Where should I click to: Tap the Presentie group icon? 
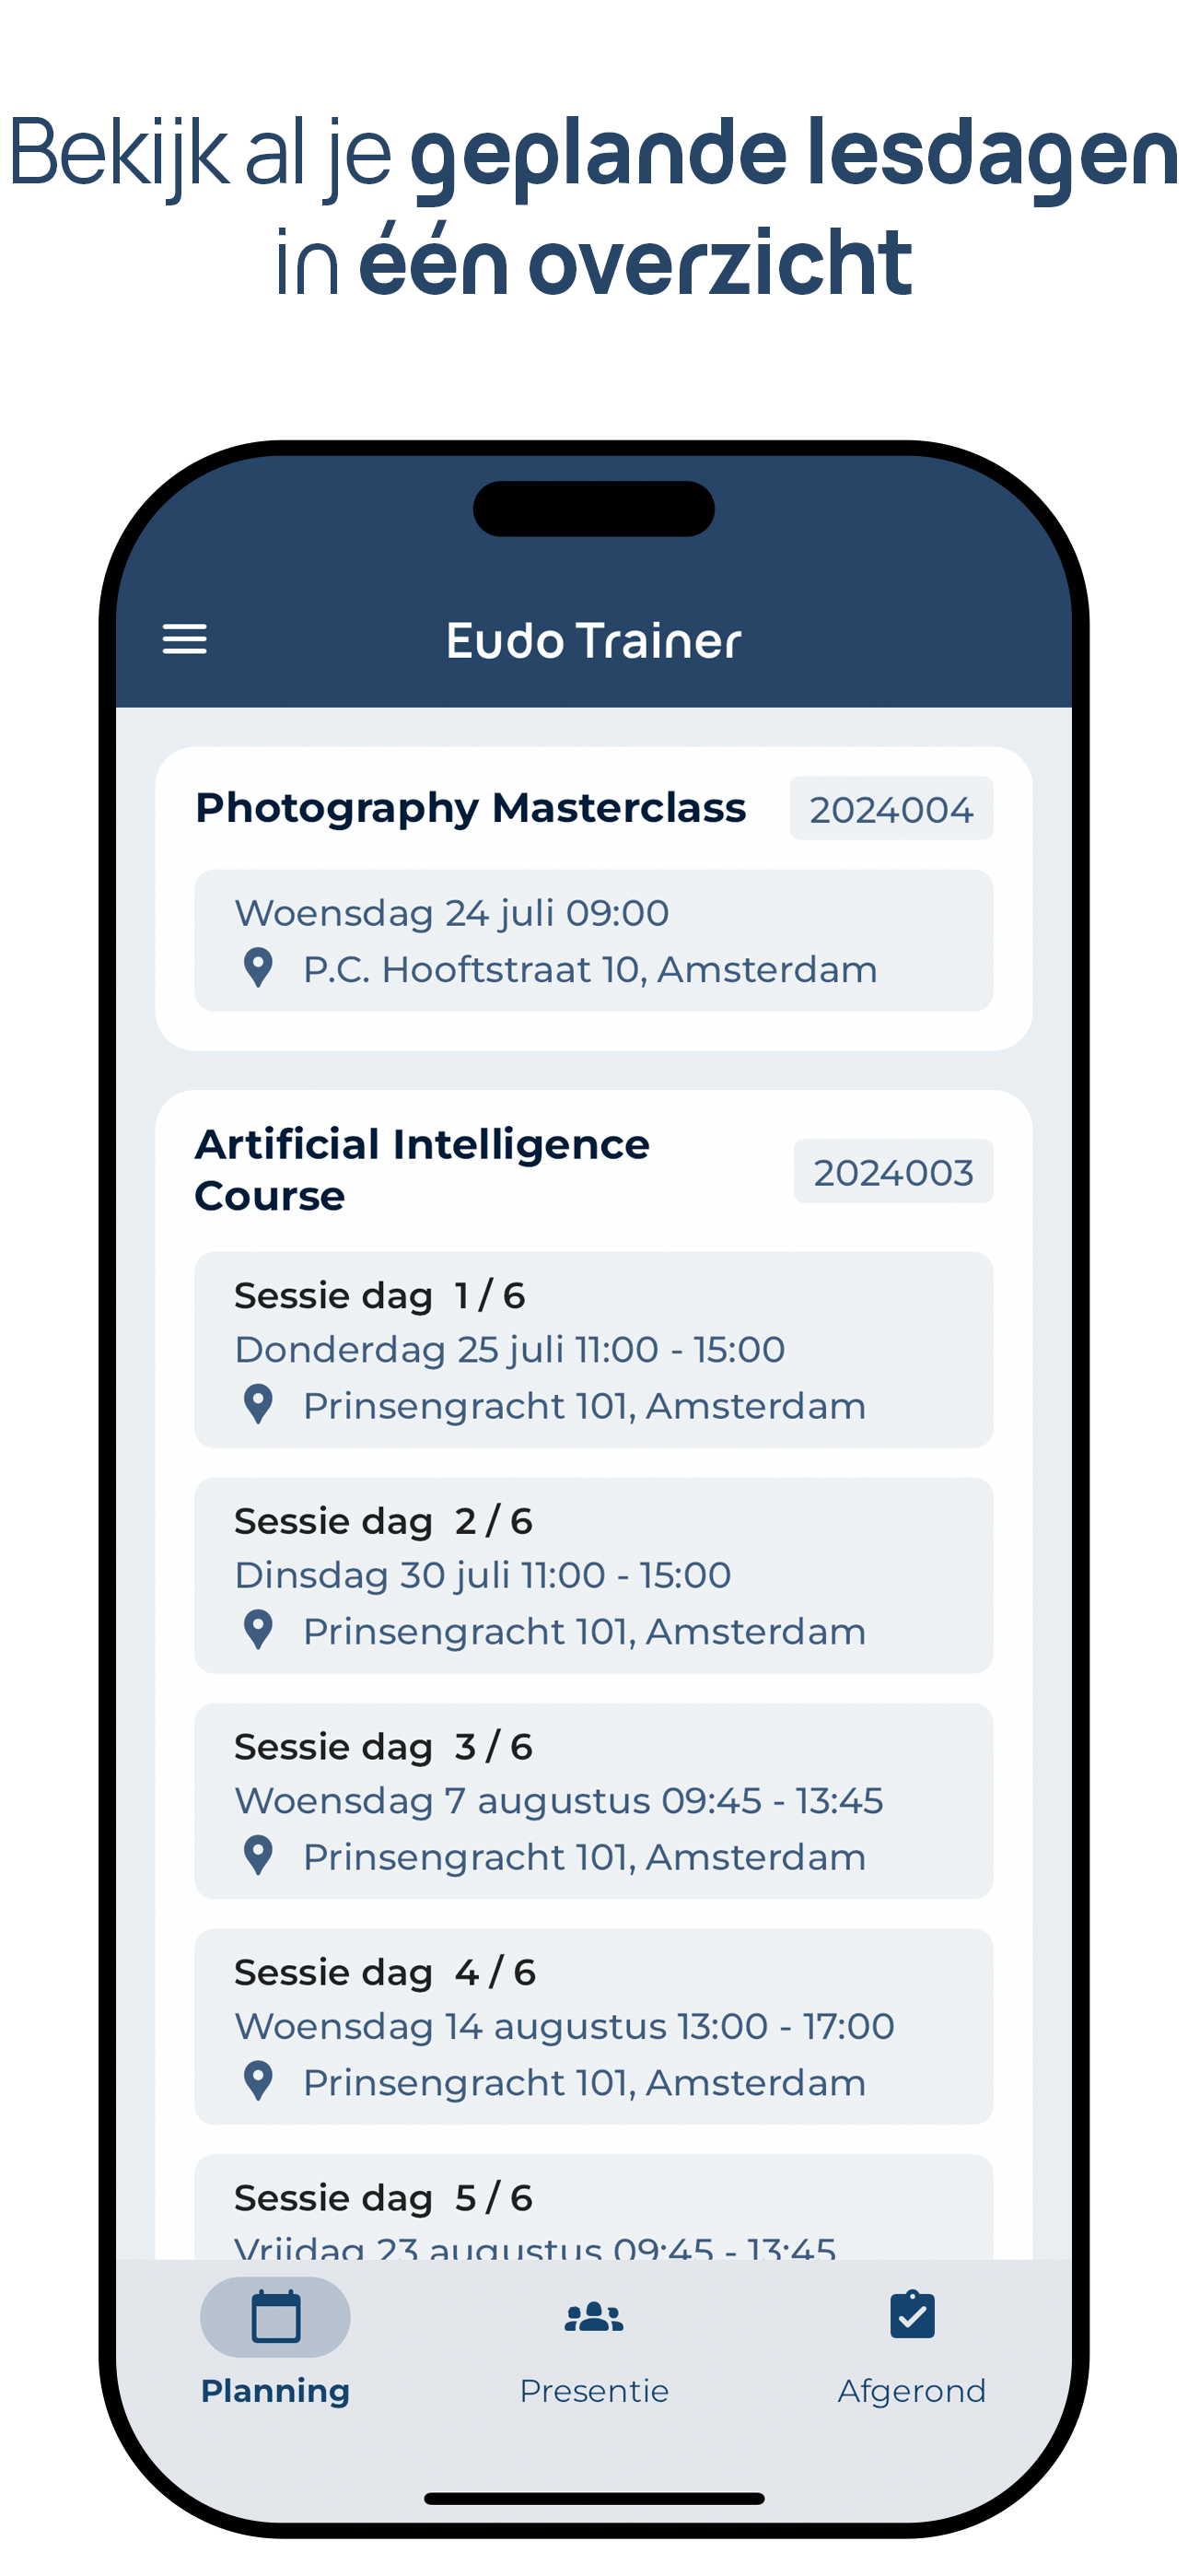(593, 2316)
